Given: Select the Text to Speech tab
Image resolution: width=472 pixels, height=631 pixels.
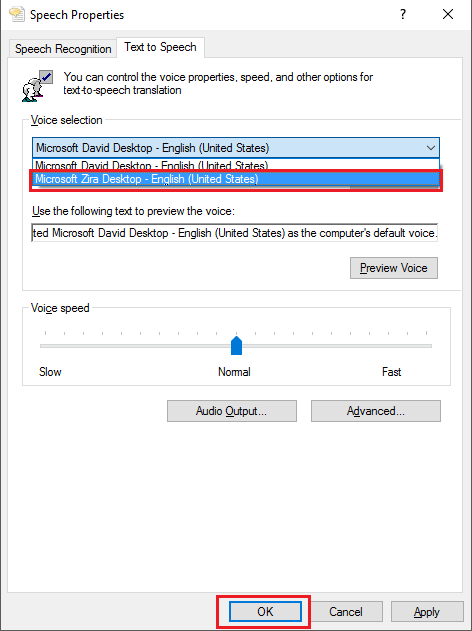Looking at the screenshot, I should click(160, 47).
